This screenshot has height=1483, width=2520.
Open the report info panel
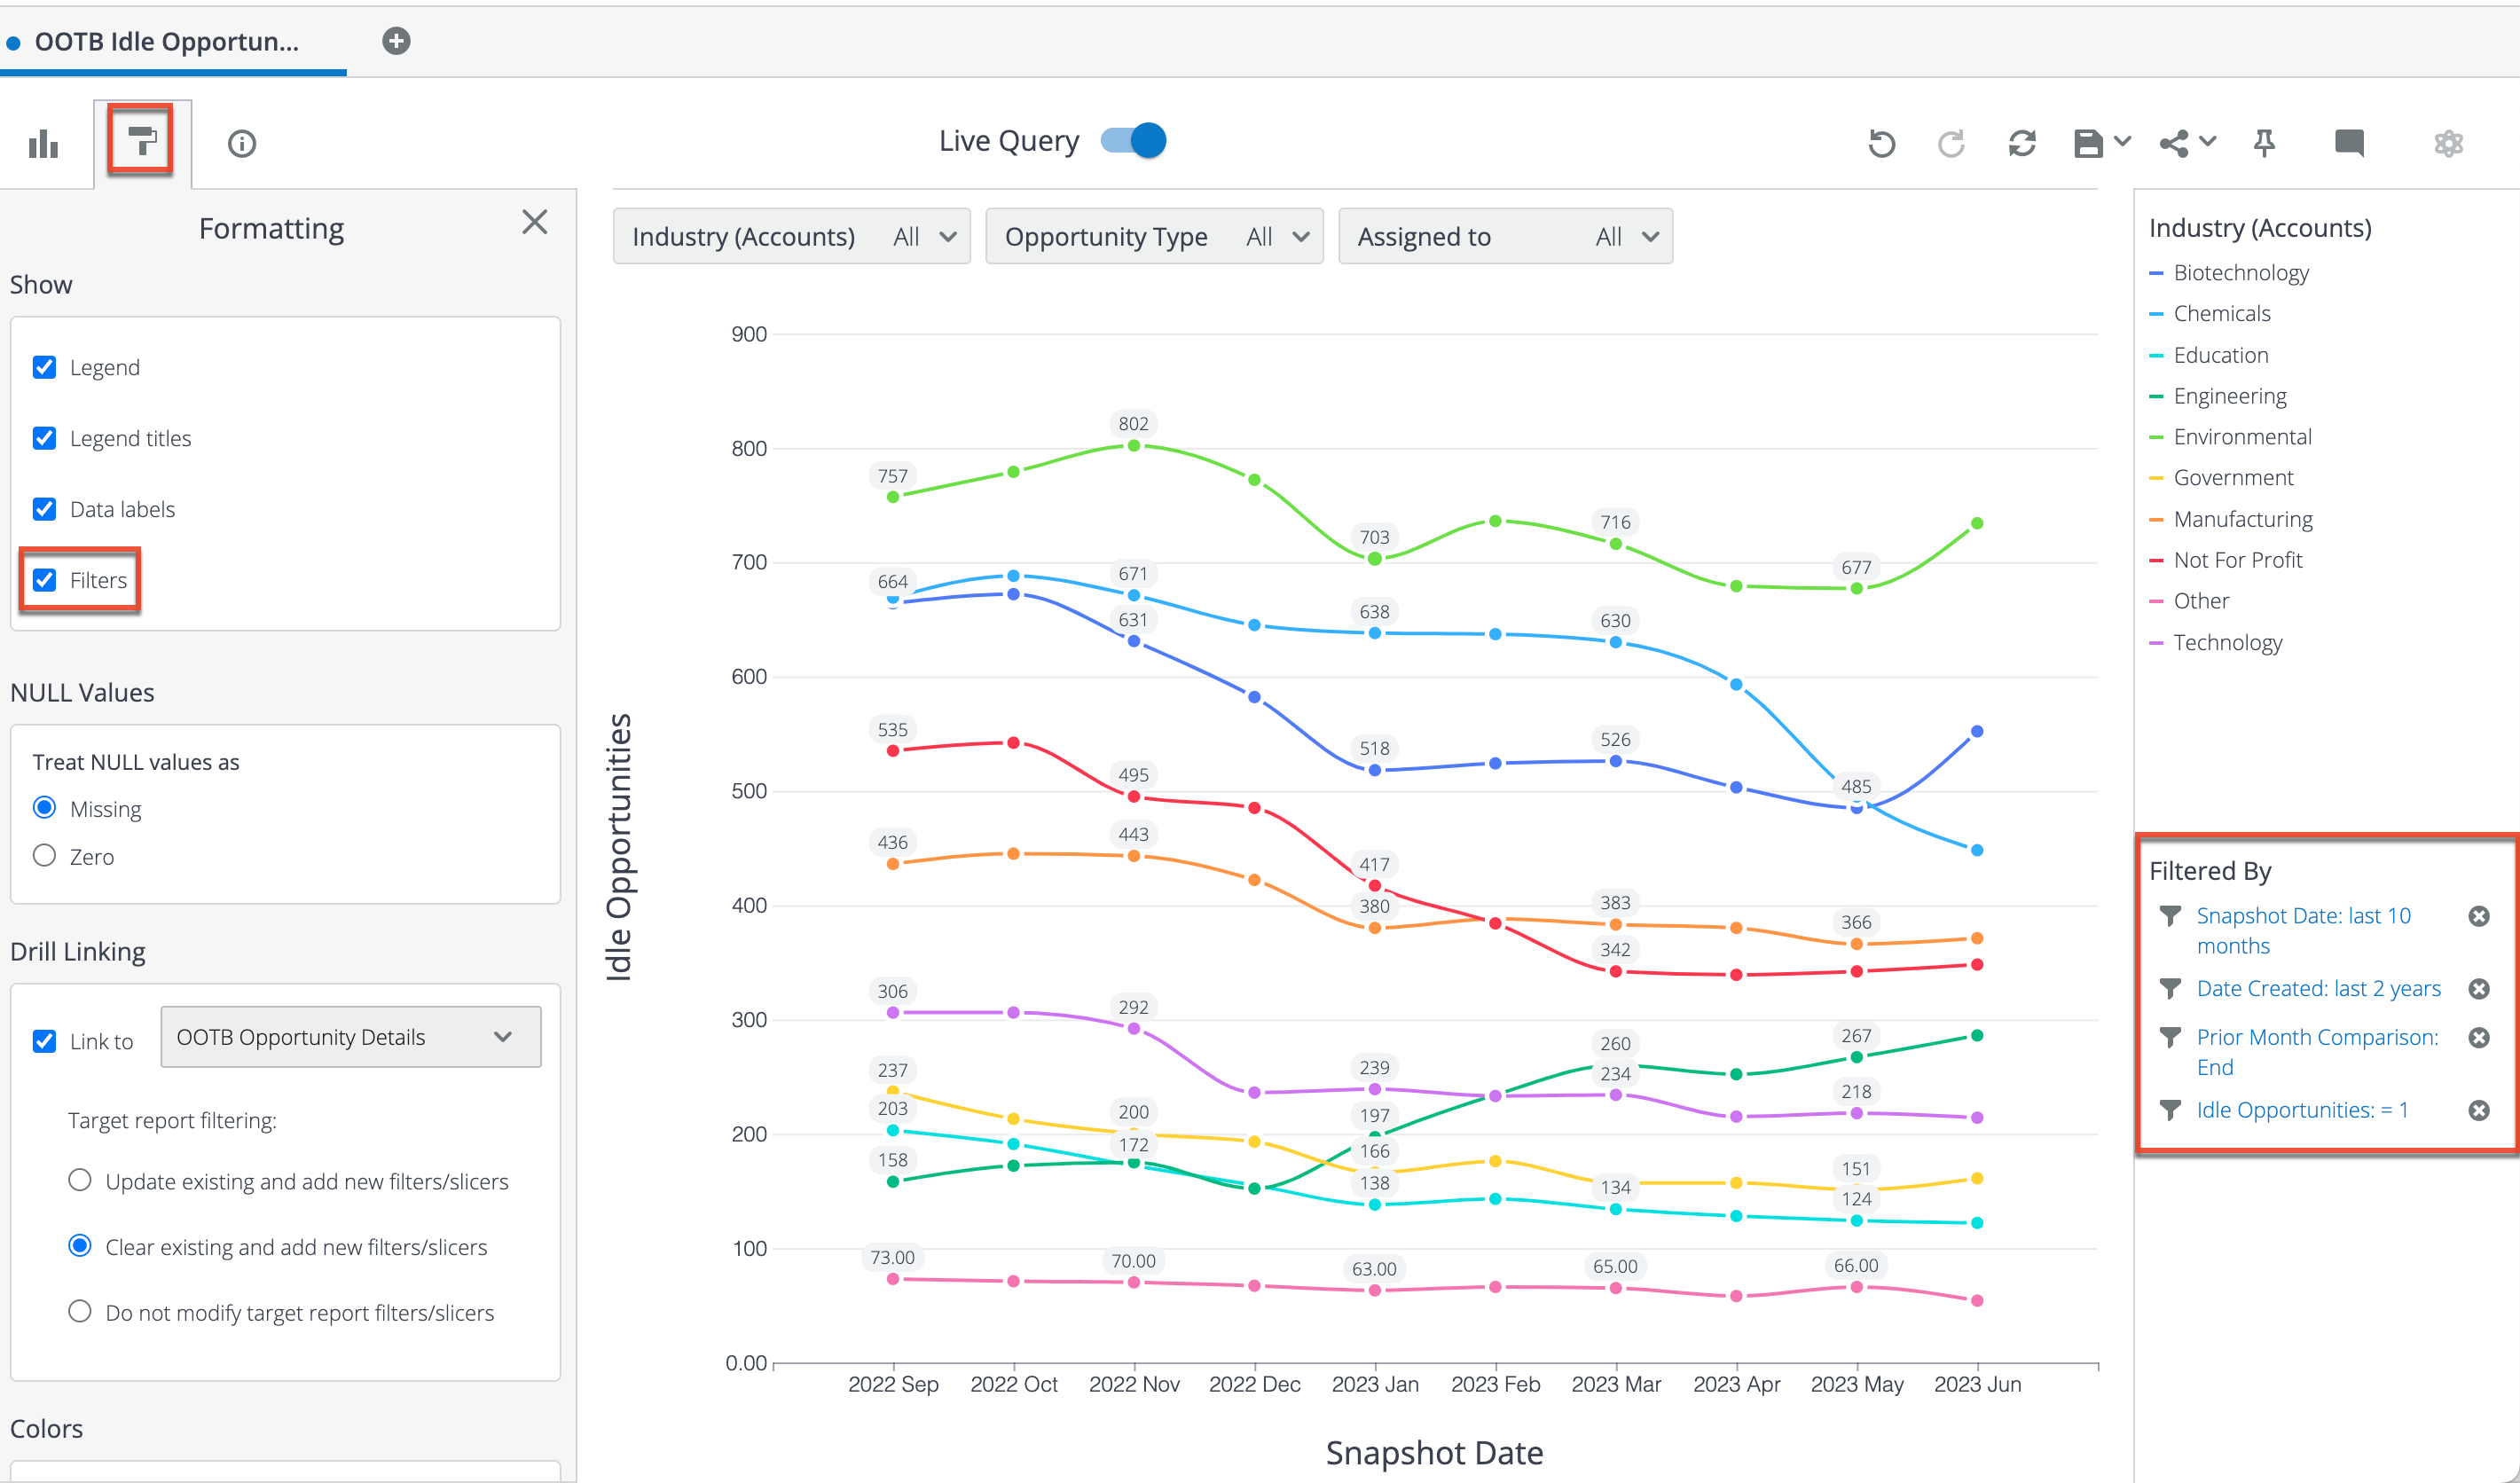(242, 144)
